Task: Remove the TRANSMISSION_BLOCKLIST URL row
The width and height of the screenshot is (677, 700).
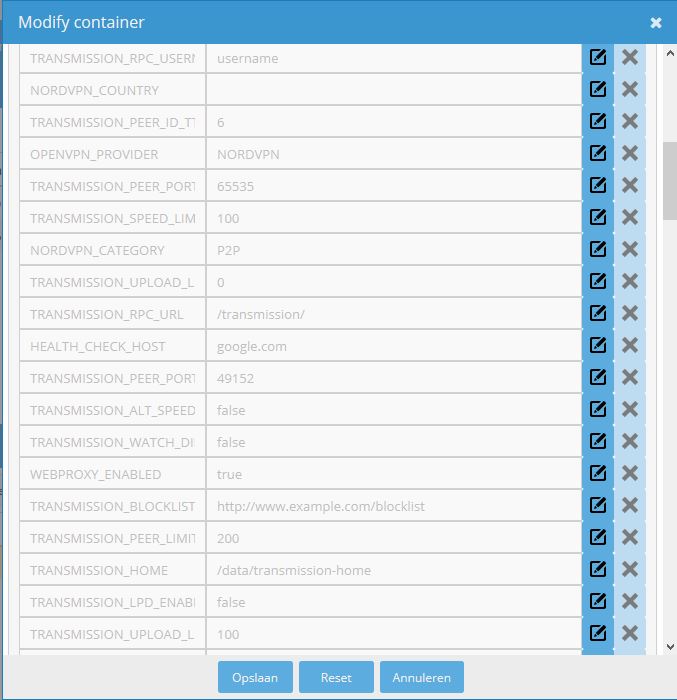Action: [x=630, y=505]
